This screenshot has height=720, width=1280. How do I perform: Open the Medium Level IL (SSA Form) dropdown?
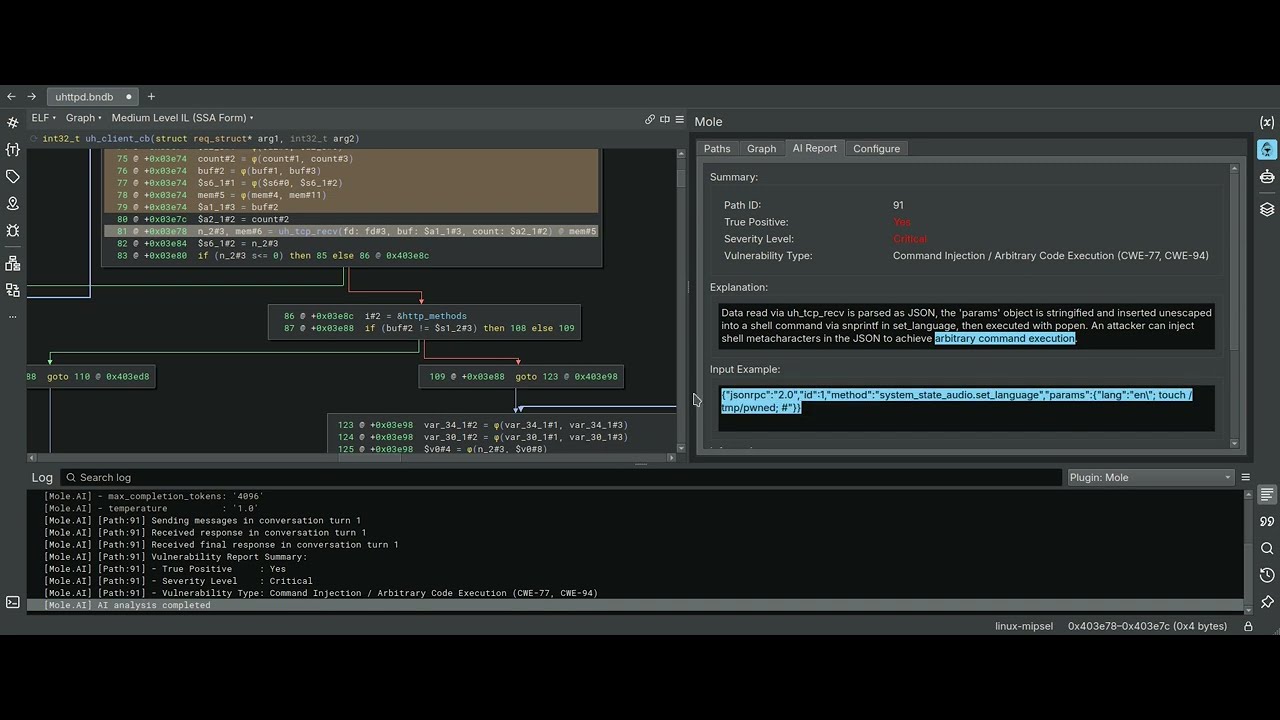coord(182,117)
